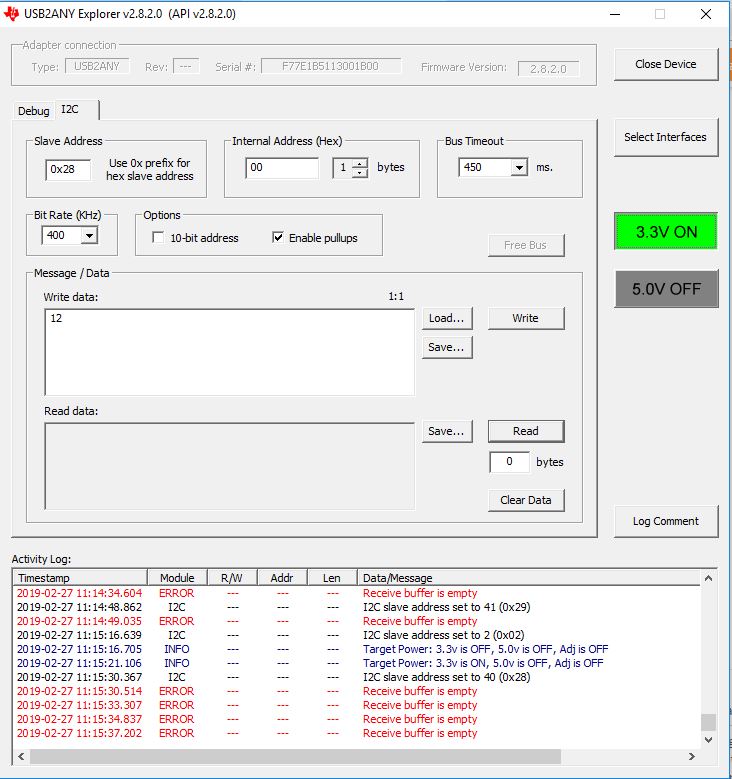Click the Texas Instruments title bar icon
Image resolution: width=732 pixels, height=779 pixels.
pyautogui.click(x=11, y=13)
